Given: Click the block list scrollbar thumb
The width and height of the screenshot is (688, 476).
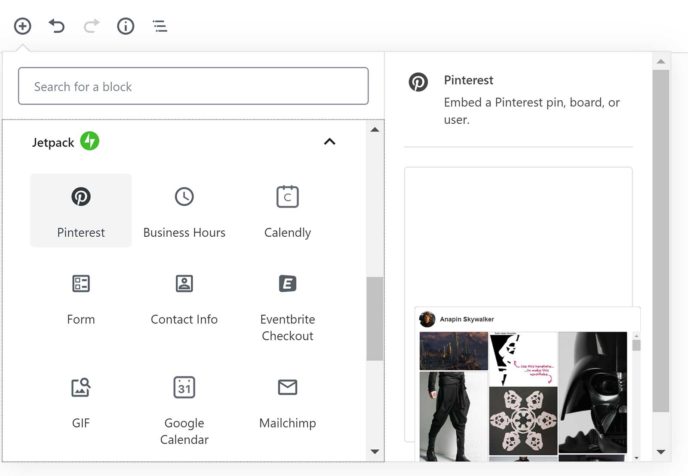Looking at the screenshot, I should point(375,319).
